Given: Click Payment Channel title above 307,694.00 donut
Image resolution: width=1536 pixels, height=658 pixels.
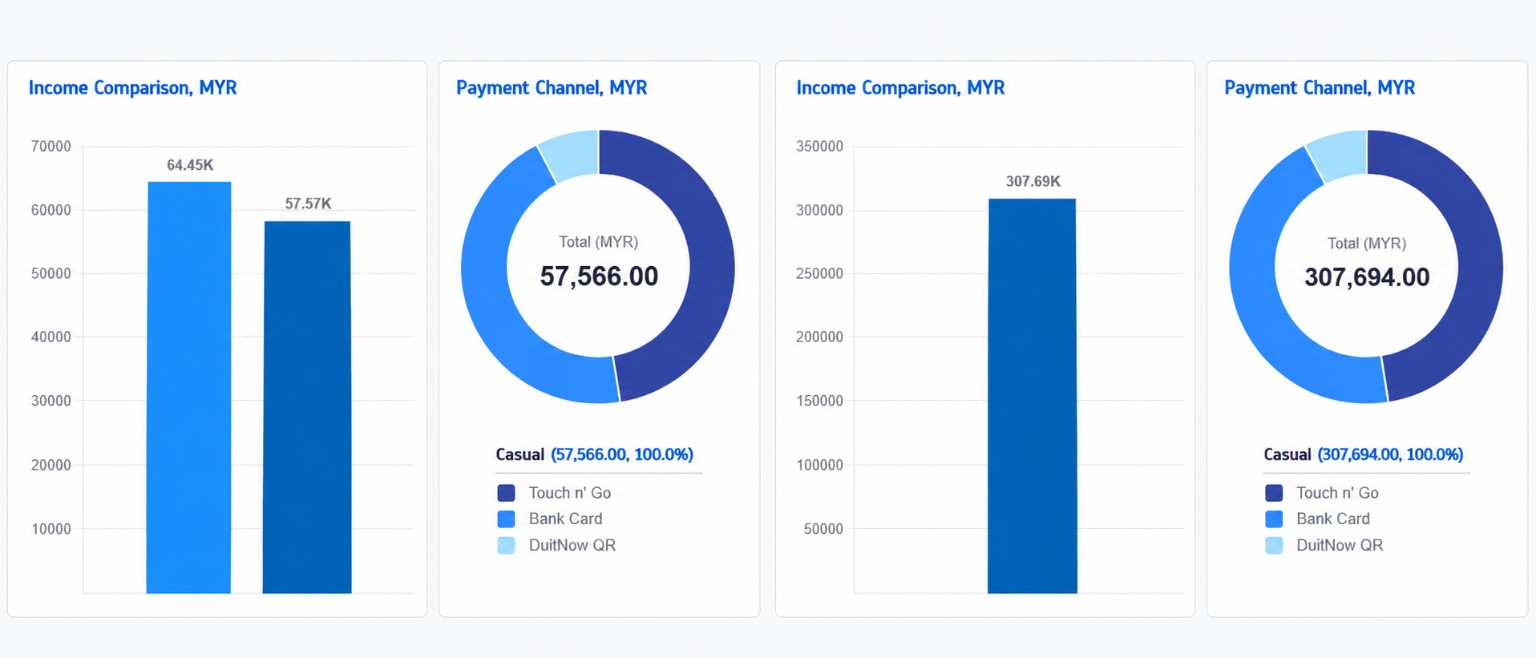Looking at the screenshot, I should (x=1320, y=88).
